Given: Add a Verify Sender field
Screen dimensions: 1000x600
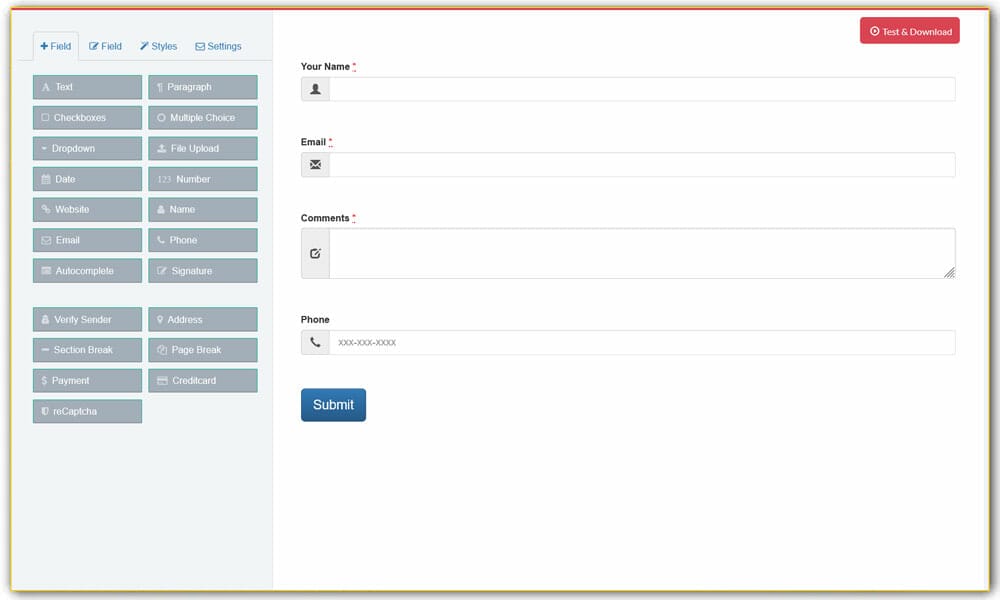Looking at the screenshot, I should tap(87, 319).
